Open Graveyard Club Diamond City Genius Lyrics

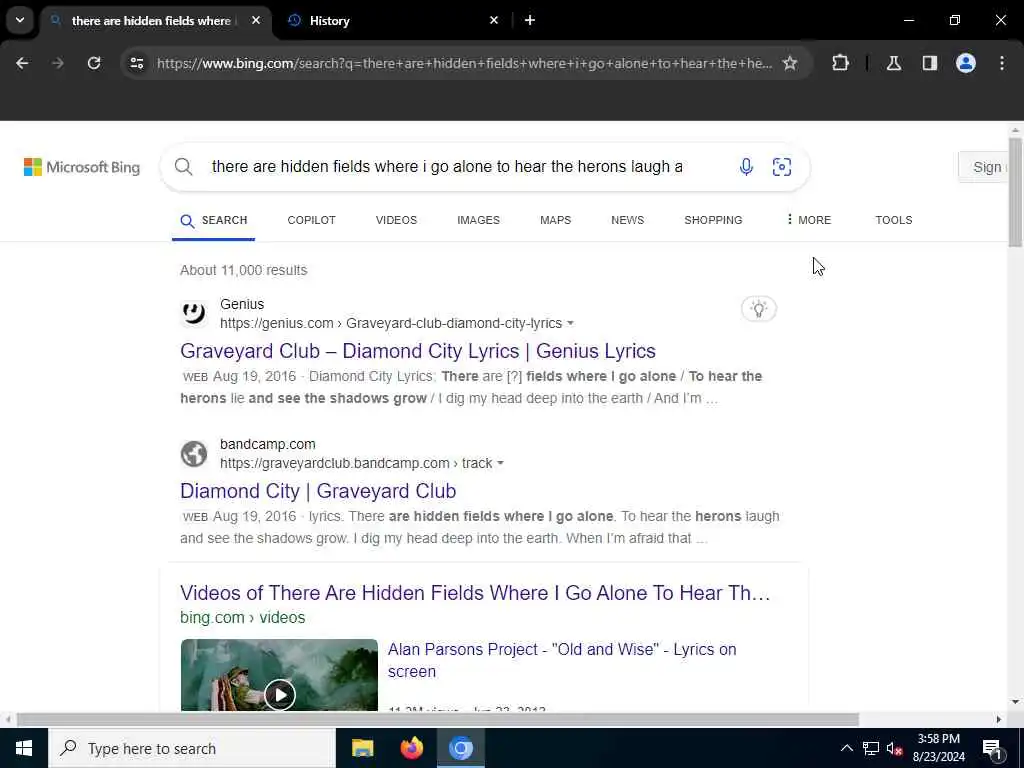tap(418, 351)
